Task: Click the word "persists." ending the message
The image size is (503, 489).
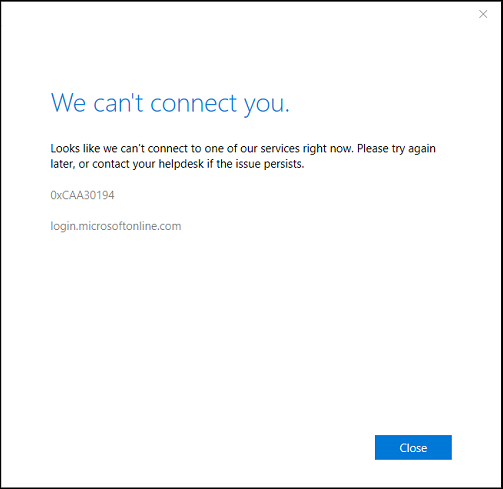Action: tap(285, 165)
